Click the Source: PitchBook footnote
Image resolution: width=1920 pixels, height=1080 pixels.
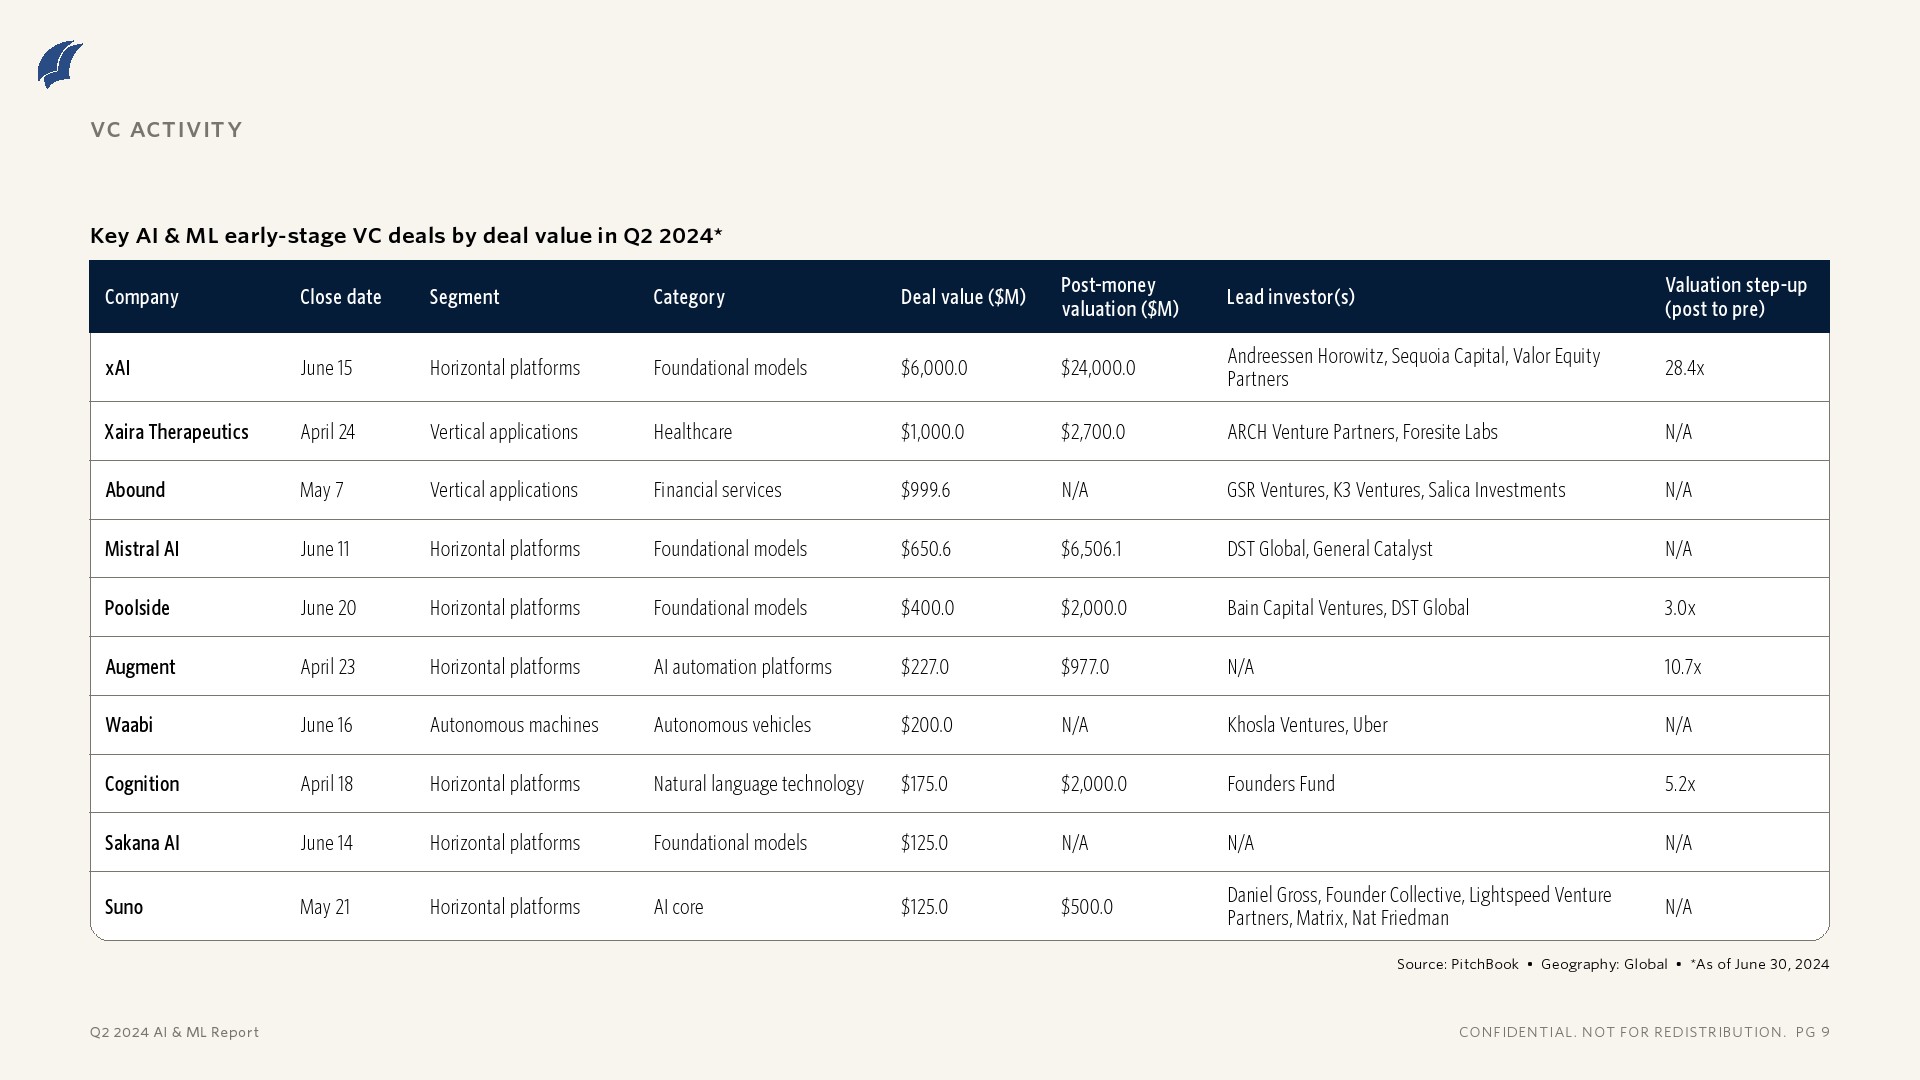click(1457, 964)
